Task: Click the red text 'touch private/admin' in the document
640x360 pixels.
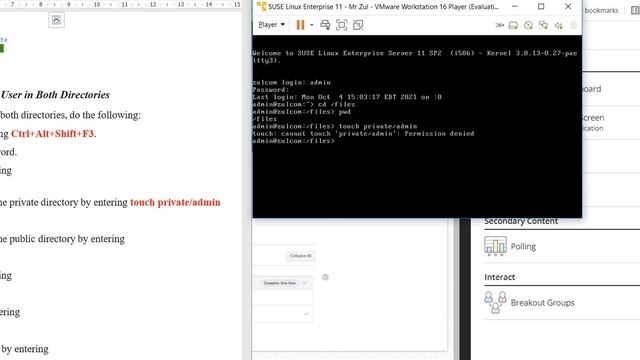Action: coord(175,202)
